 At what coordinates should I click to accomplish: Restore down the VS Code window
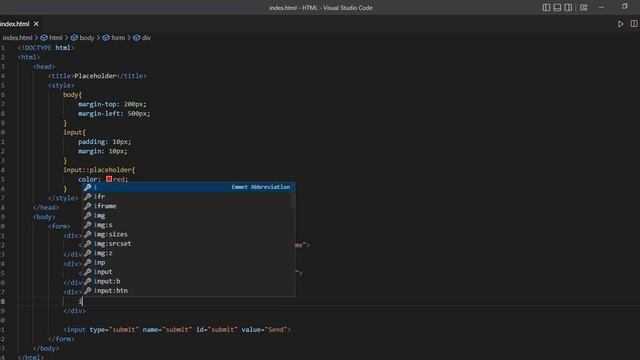[x=624, y=7]
